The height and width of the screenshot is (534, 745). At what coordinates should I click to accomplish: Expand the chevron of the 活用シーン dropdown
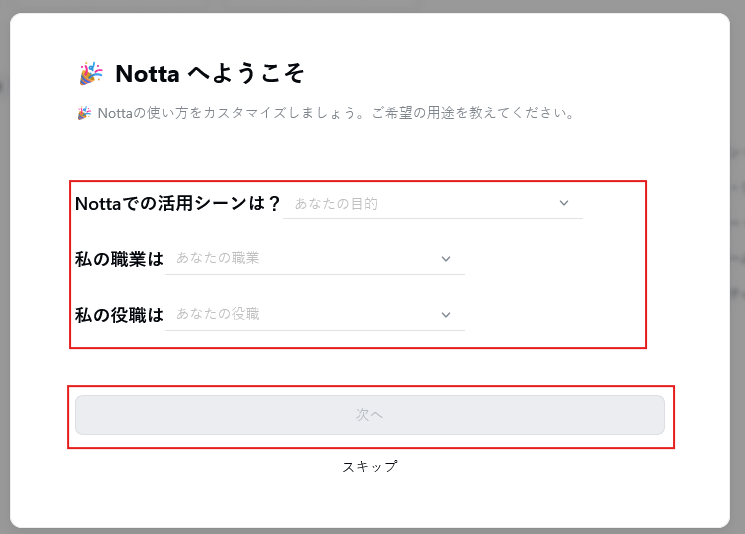click(x=564, y=203)
